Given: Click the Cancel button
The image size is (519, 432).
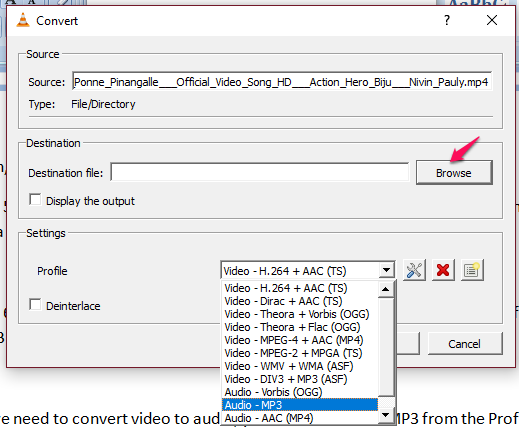Looking at the screenshot, I should click(465, 344).
